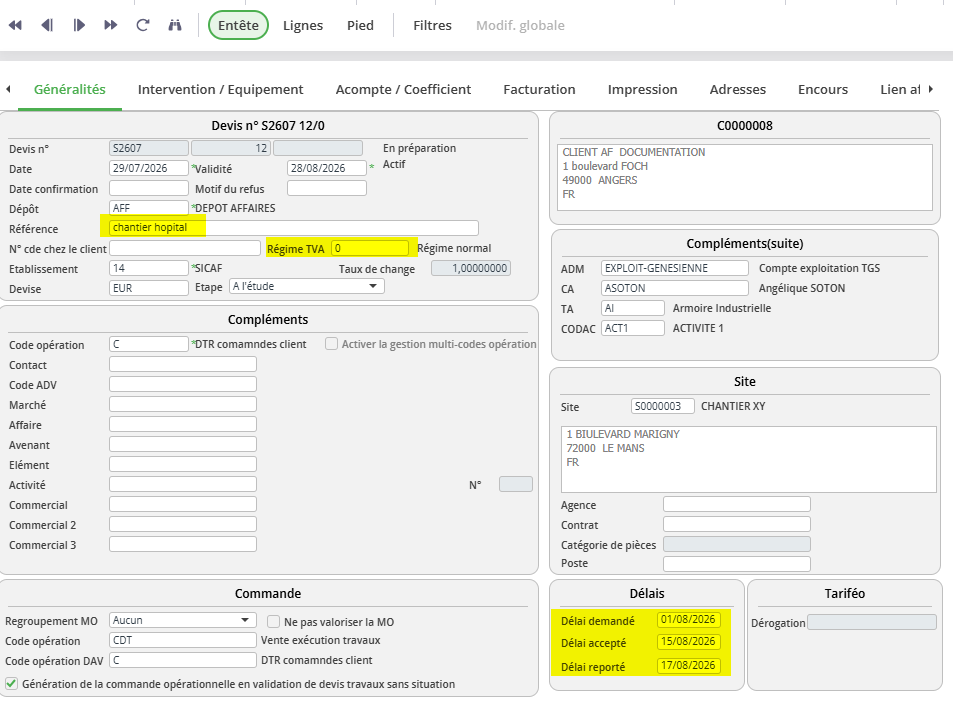Click the Poste field
953x705 pixels.
[x=737, y=563]
